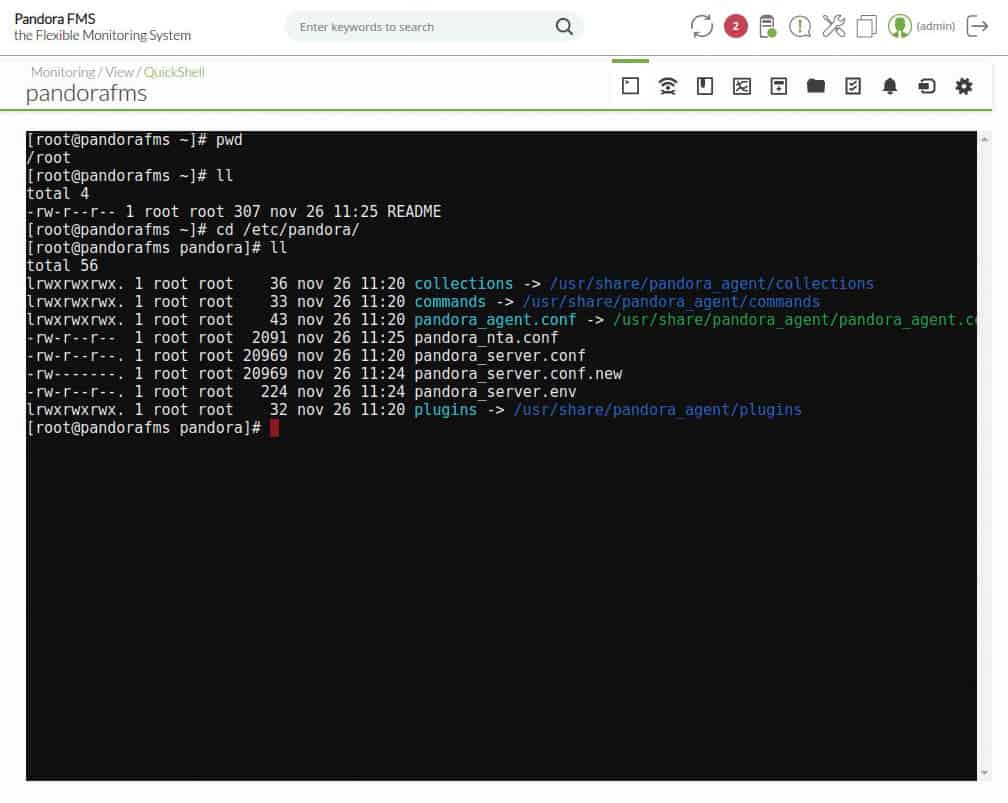Click the red terminal cursor block
This screenshot has height=803, width=1008.
(274, 428)
